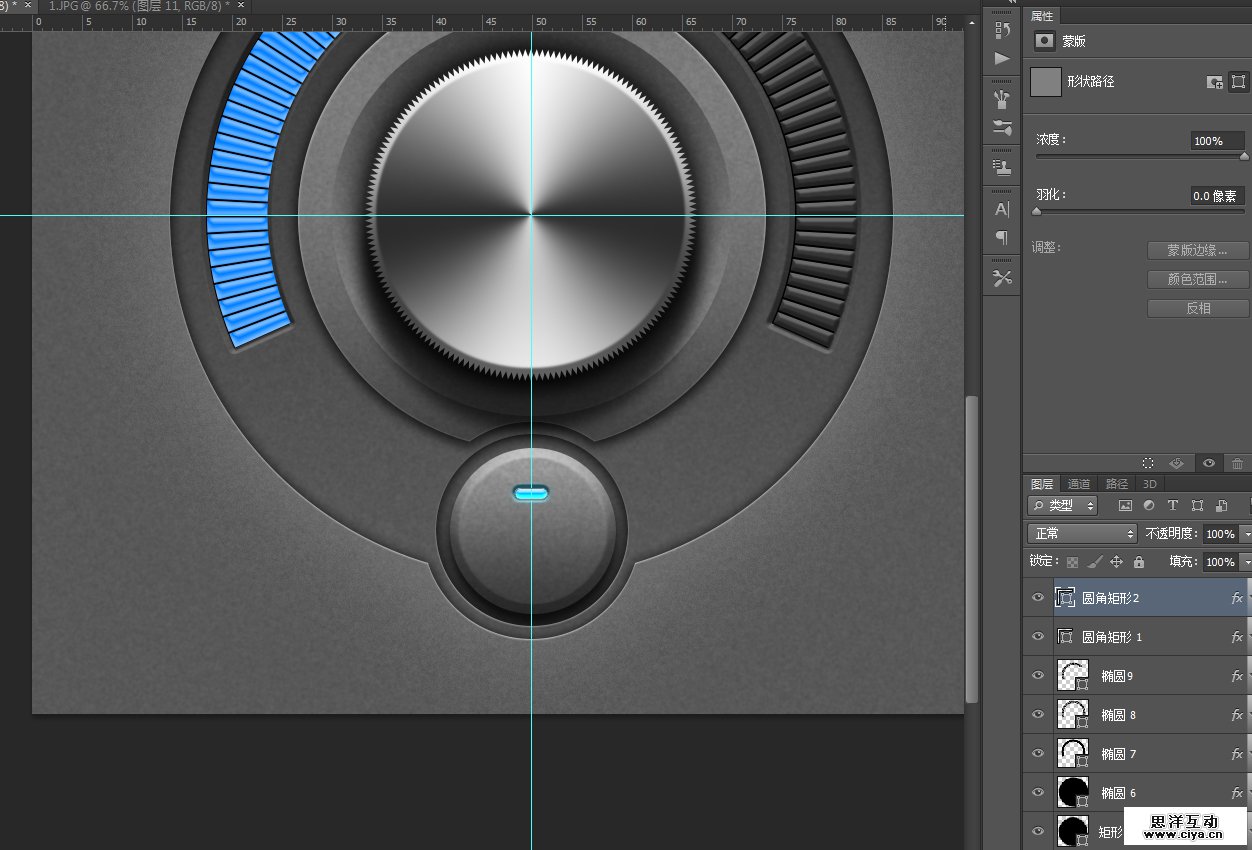Open the Character panel icon
Screen dimensions: 1252x850
coord(1001,209)
